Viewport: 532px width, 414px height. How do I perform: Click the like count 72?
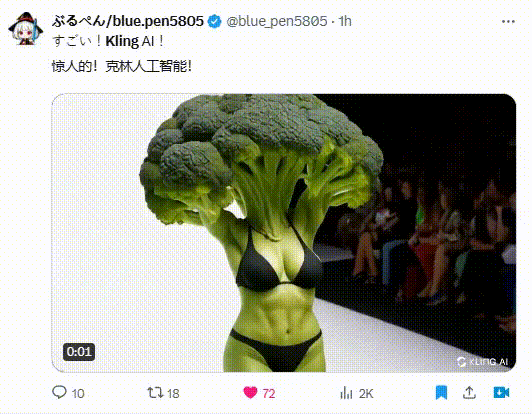[x=269, y=394]
